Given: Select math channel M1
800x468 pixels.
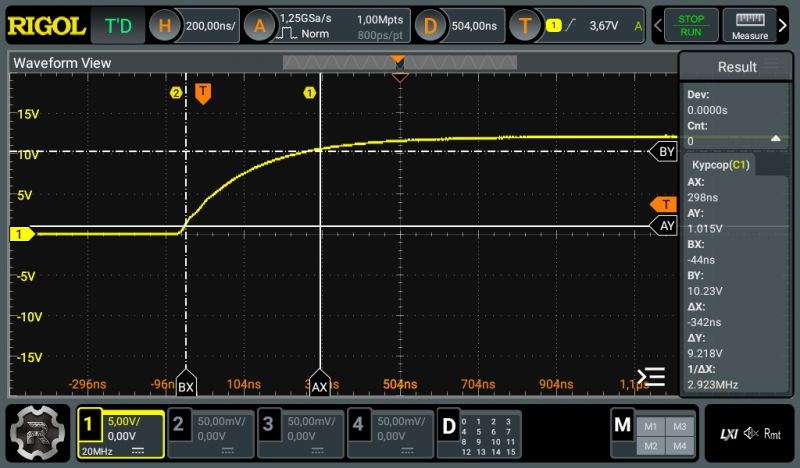Looking at the screenshot, I should [651, 426].
